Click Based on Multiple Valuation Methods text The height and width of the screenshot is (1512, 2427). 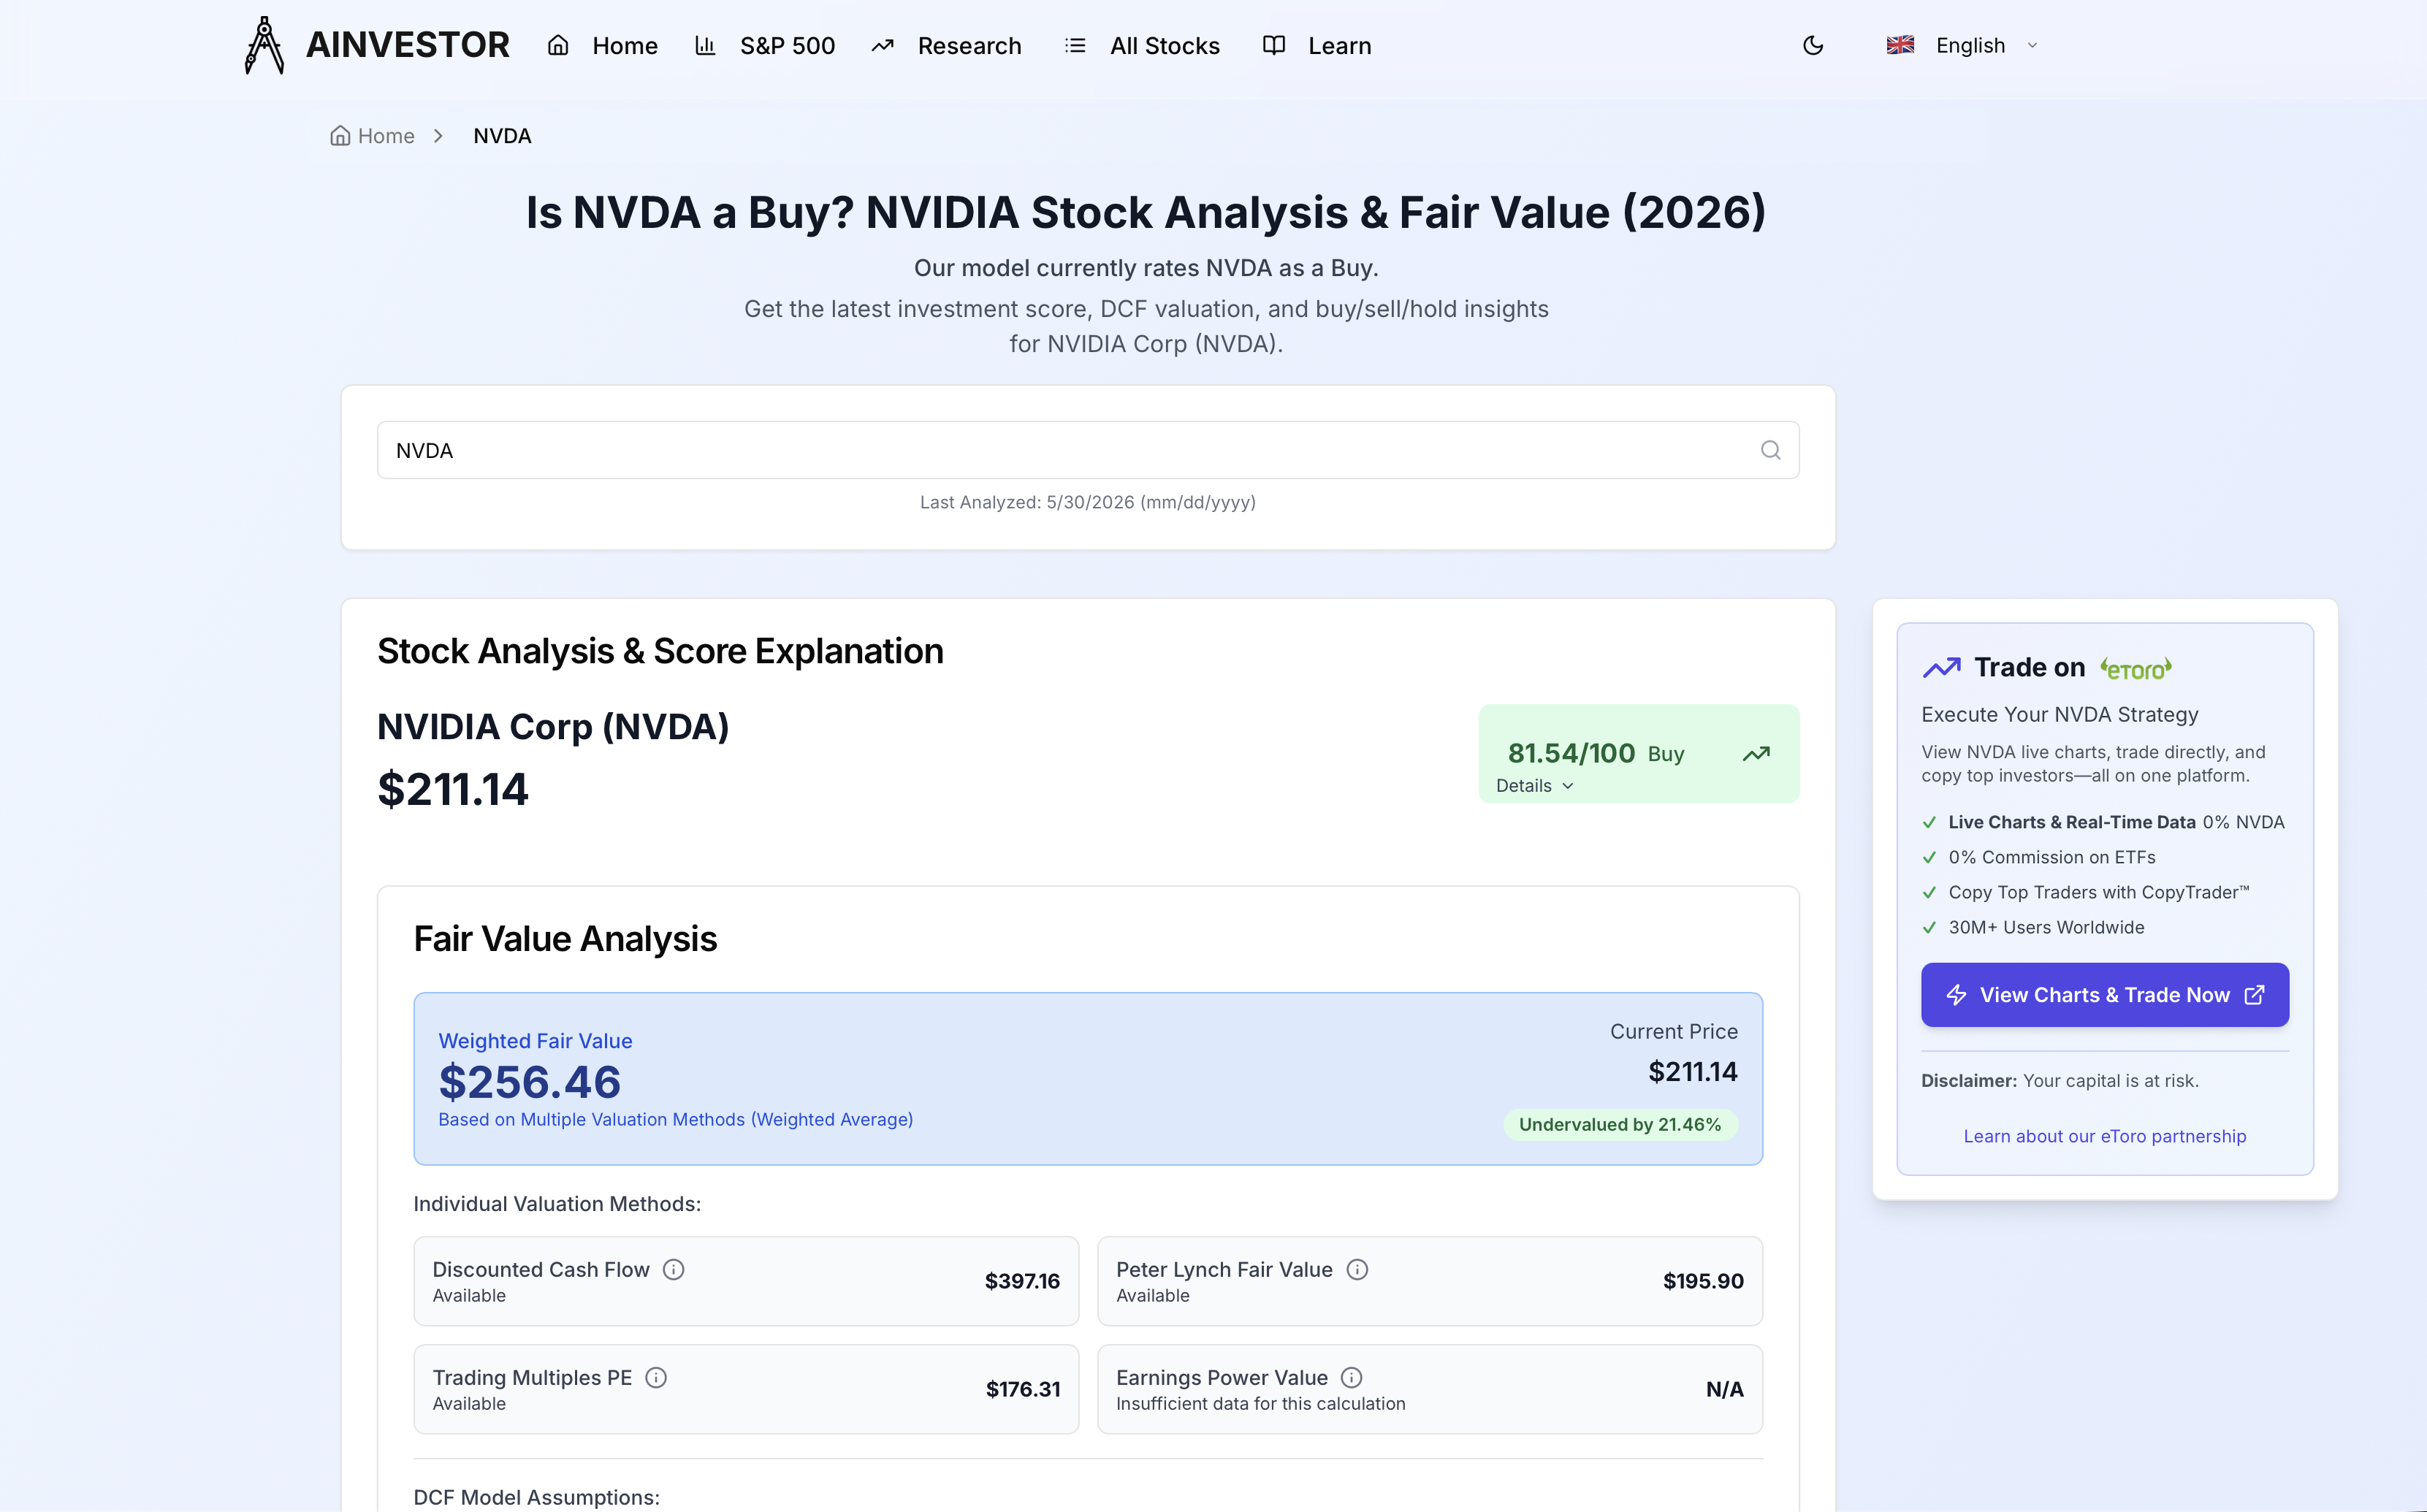point(676,1119)
